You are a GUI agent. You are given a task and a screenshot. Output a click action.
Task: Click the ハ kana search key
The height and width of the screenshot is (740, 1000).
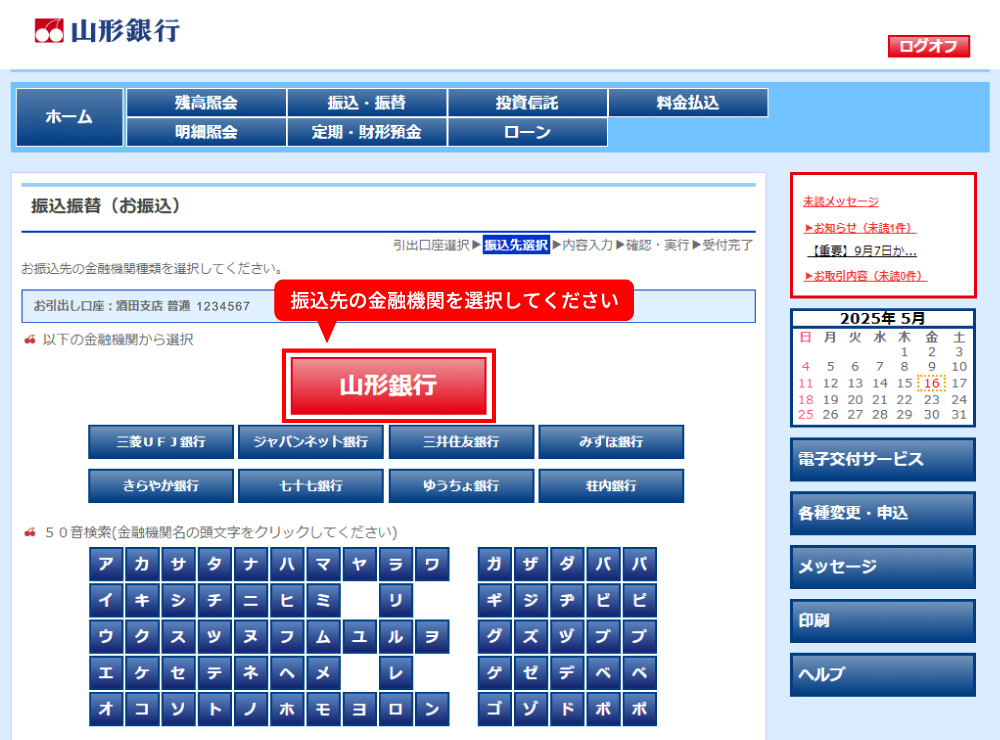[287, 564]
